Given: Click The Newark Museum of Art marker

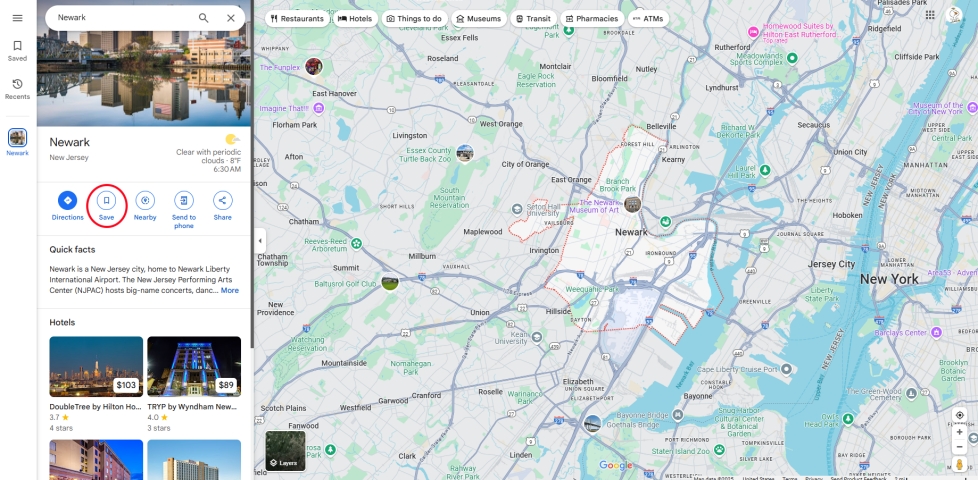Looking at the screenshot, I should [x=632, y=204].
